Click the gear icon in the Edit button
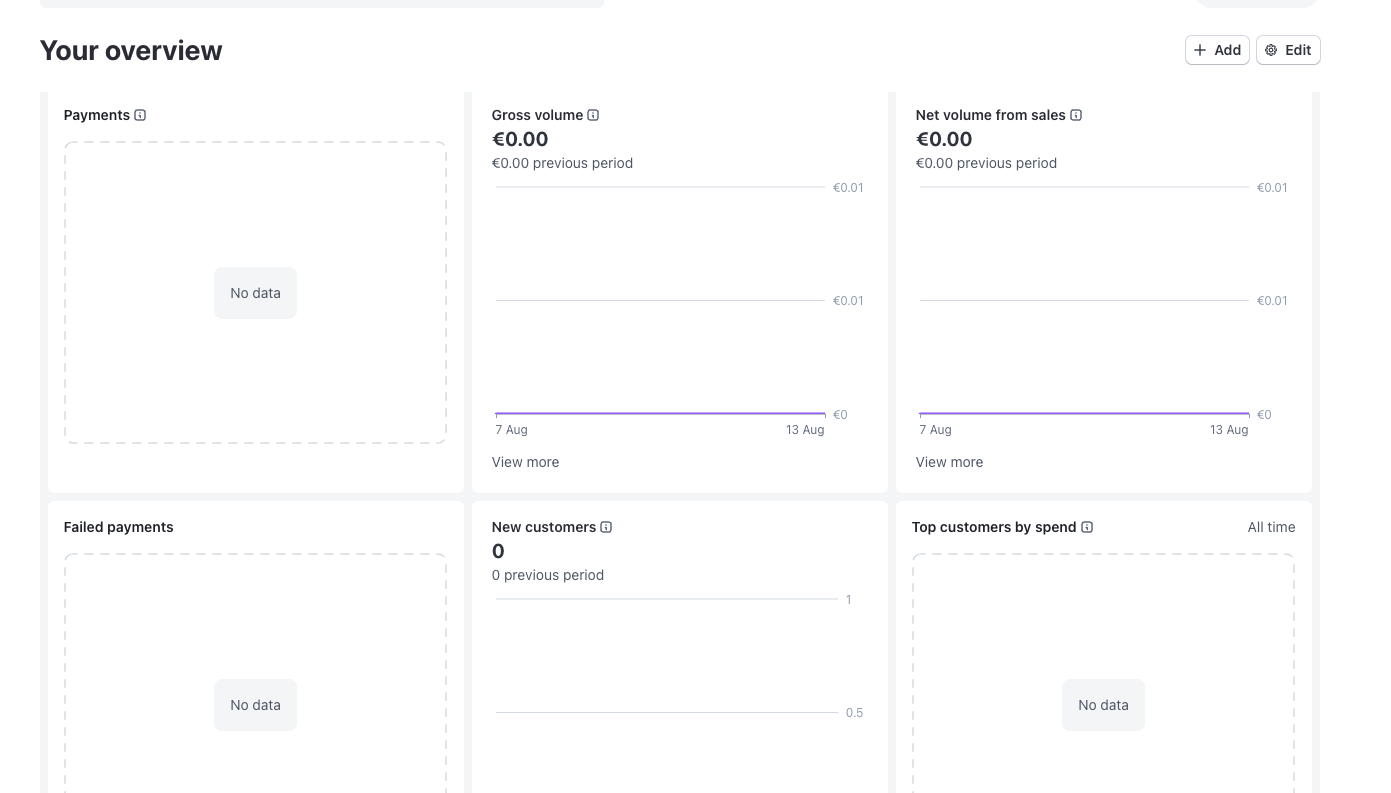This screenshot has width=1391, height=793. point(1272,49)
